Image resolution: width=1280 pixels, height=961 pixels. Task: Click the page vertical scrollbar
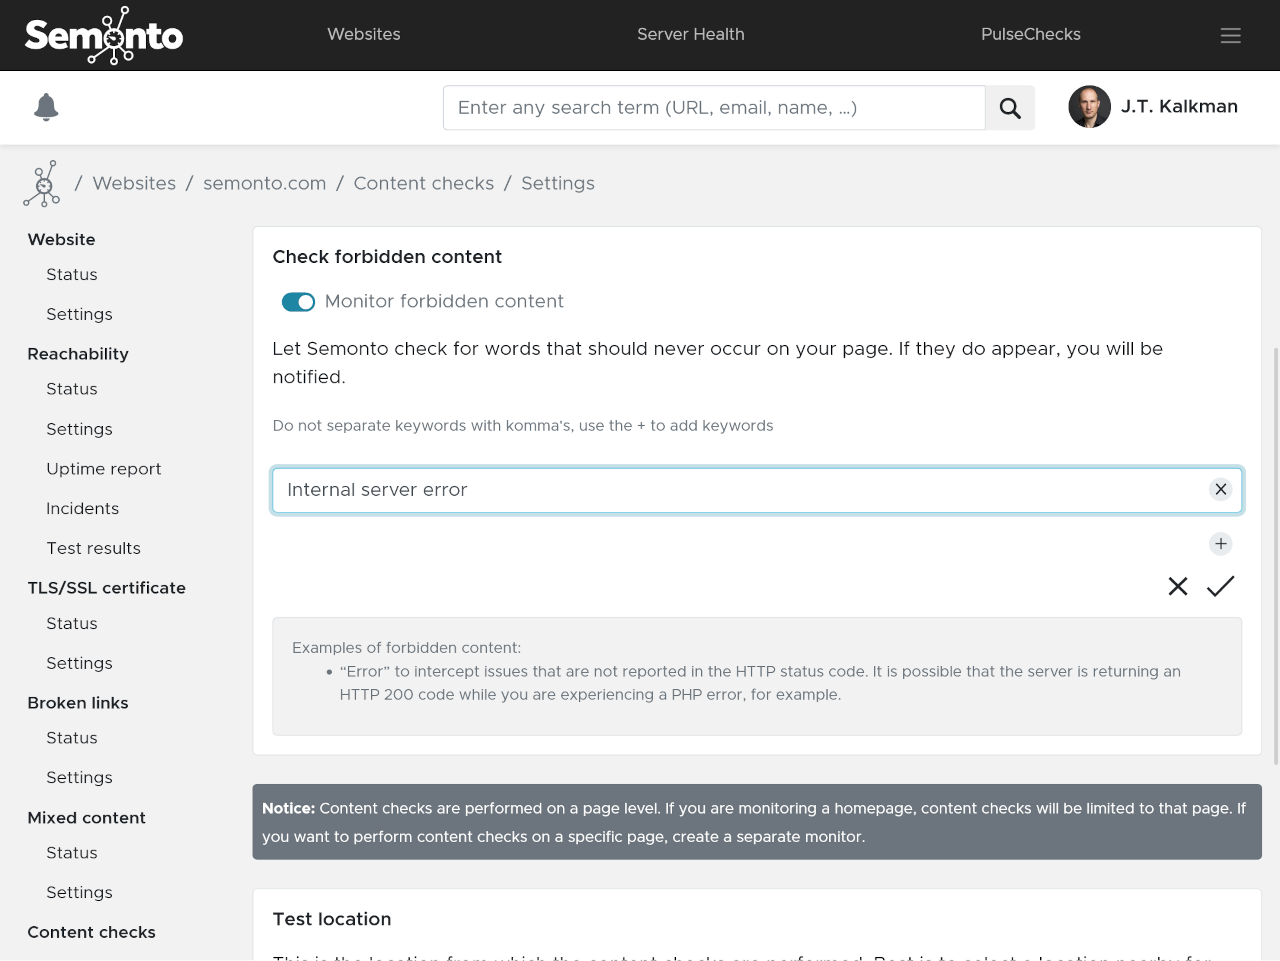coord(1276,555)
